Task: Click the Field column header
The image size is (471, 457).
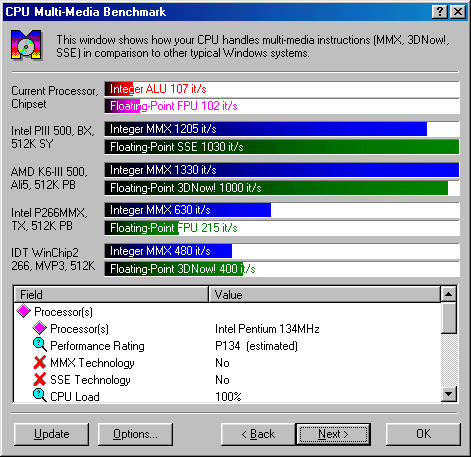Action: [111, 295]
